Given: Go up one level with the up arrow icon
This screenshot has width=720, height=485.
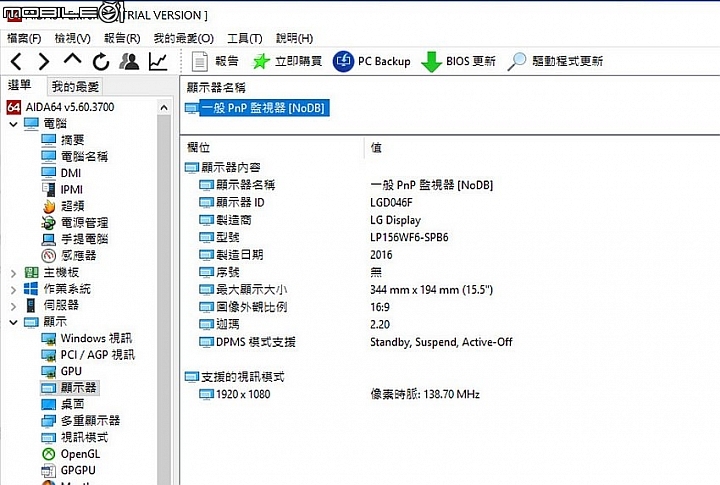Looking at the screenshot, I should 73,59.
